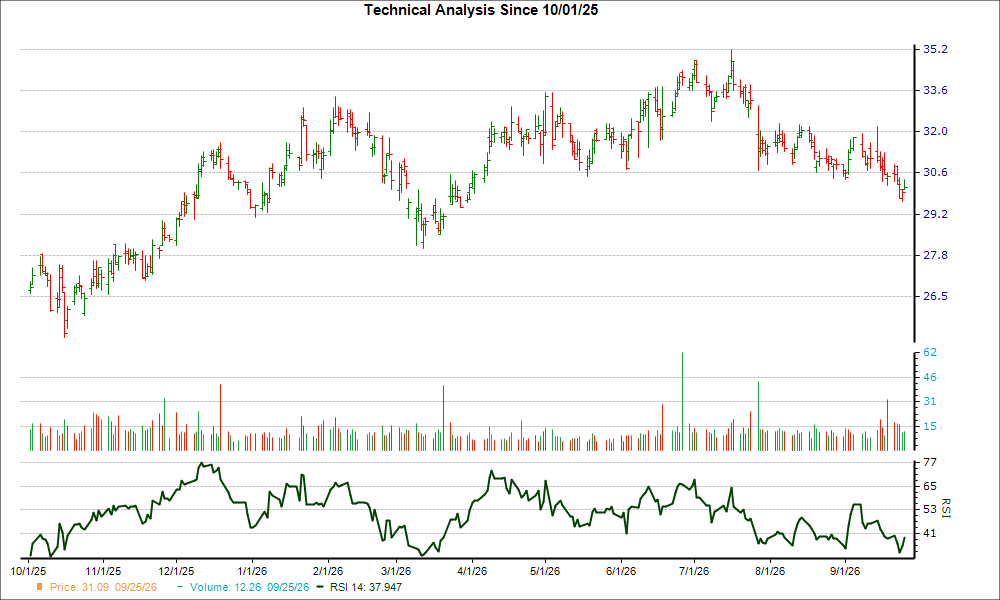Screen dimensions: 1000x600
Task: Click the 10/1/25 date label
Action: 28,571
